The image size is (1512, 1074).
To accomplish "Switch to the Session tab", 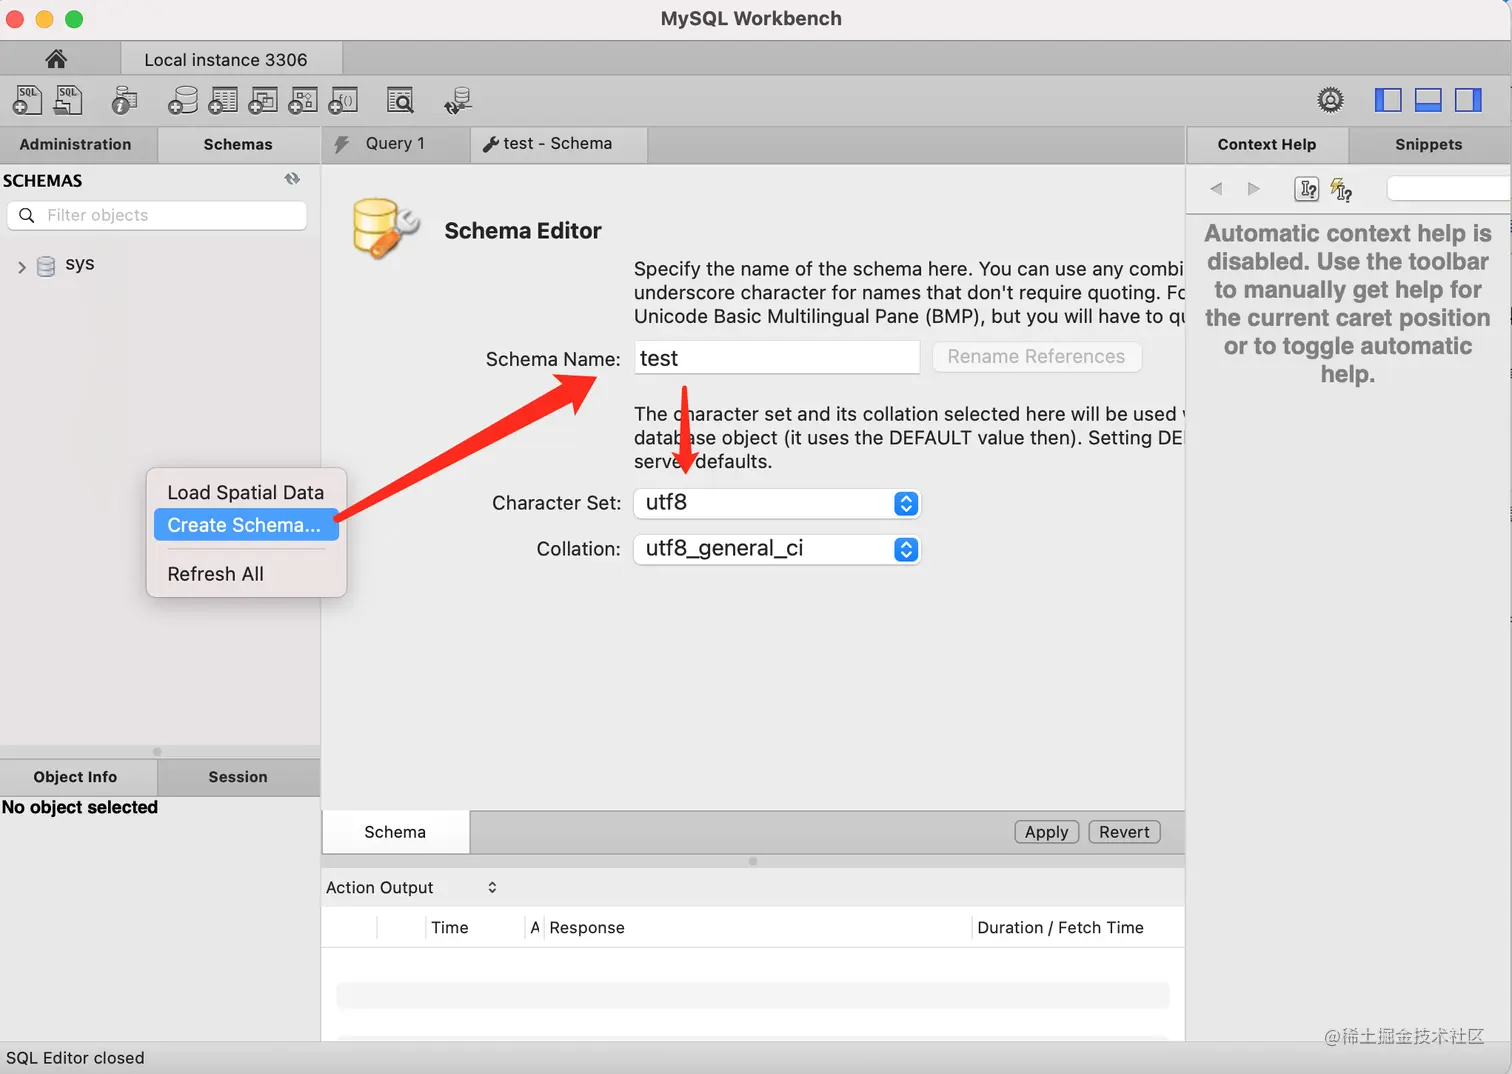I will click(238, 777).
